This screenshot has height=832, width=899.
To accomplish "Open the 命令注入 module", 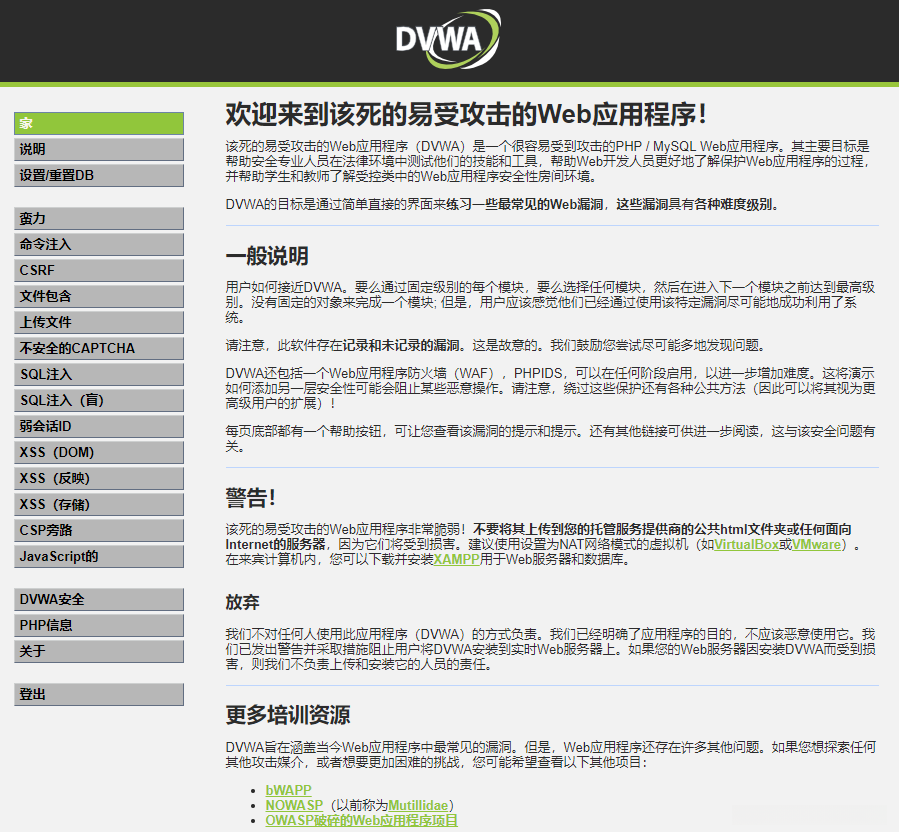I will point(99,244).
